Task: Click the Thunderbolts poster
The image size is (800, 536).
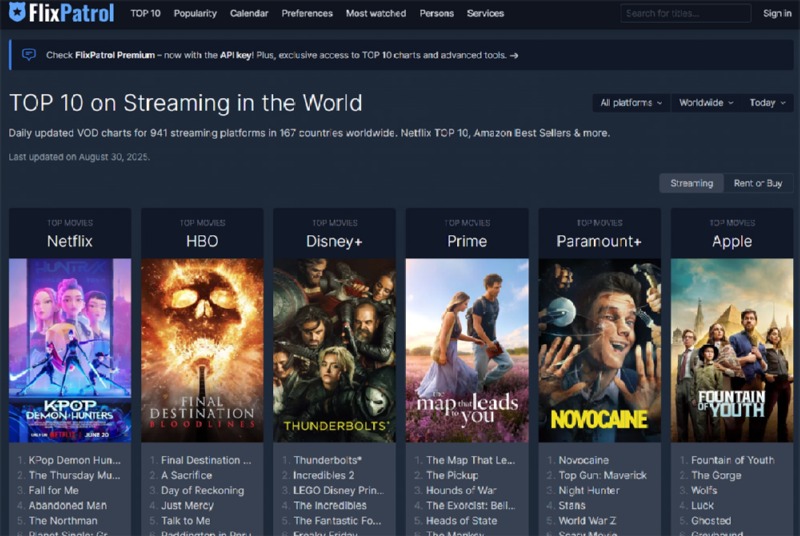Action: pyautogui.click(x=334, y=350)
